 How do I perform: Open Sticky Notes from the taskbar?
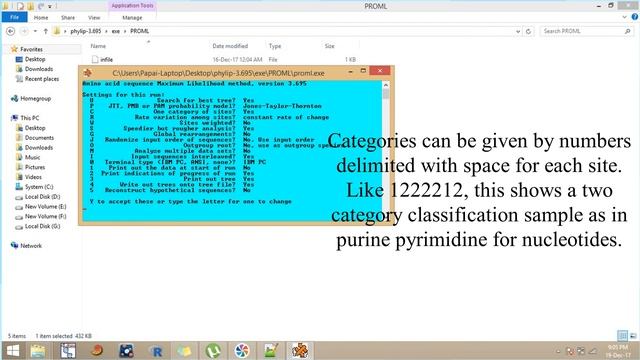click(184, 351)
